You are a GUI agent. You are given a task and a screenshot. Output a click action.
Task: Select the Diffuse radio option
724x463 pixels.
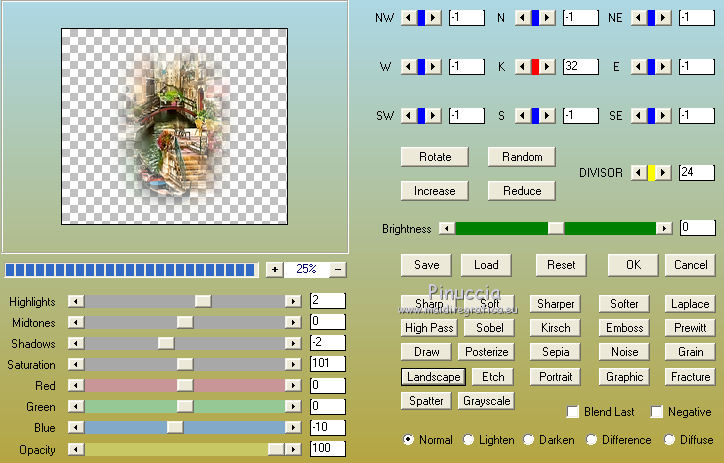click(669, 439)
